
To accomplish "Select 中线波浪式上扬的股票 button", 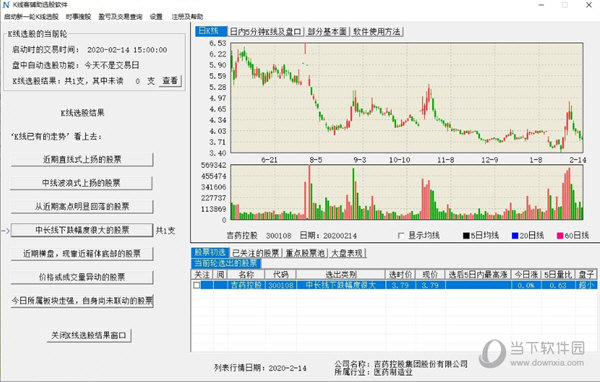I will (82, 183).
